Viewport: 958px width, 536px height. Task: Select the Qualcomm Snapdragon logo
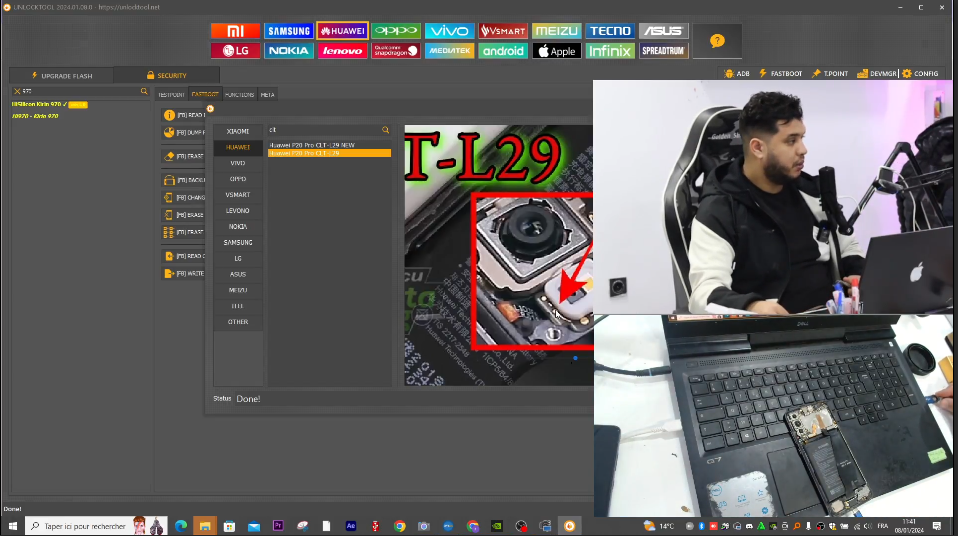click(x=396, y=51)
